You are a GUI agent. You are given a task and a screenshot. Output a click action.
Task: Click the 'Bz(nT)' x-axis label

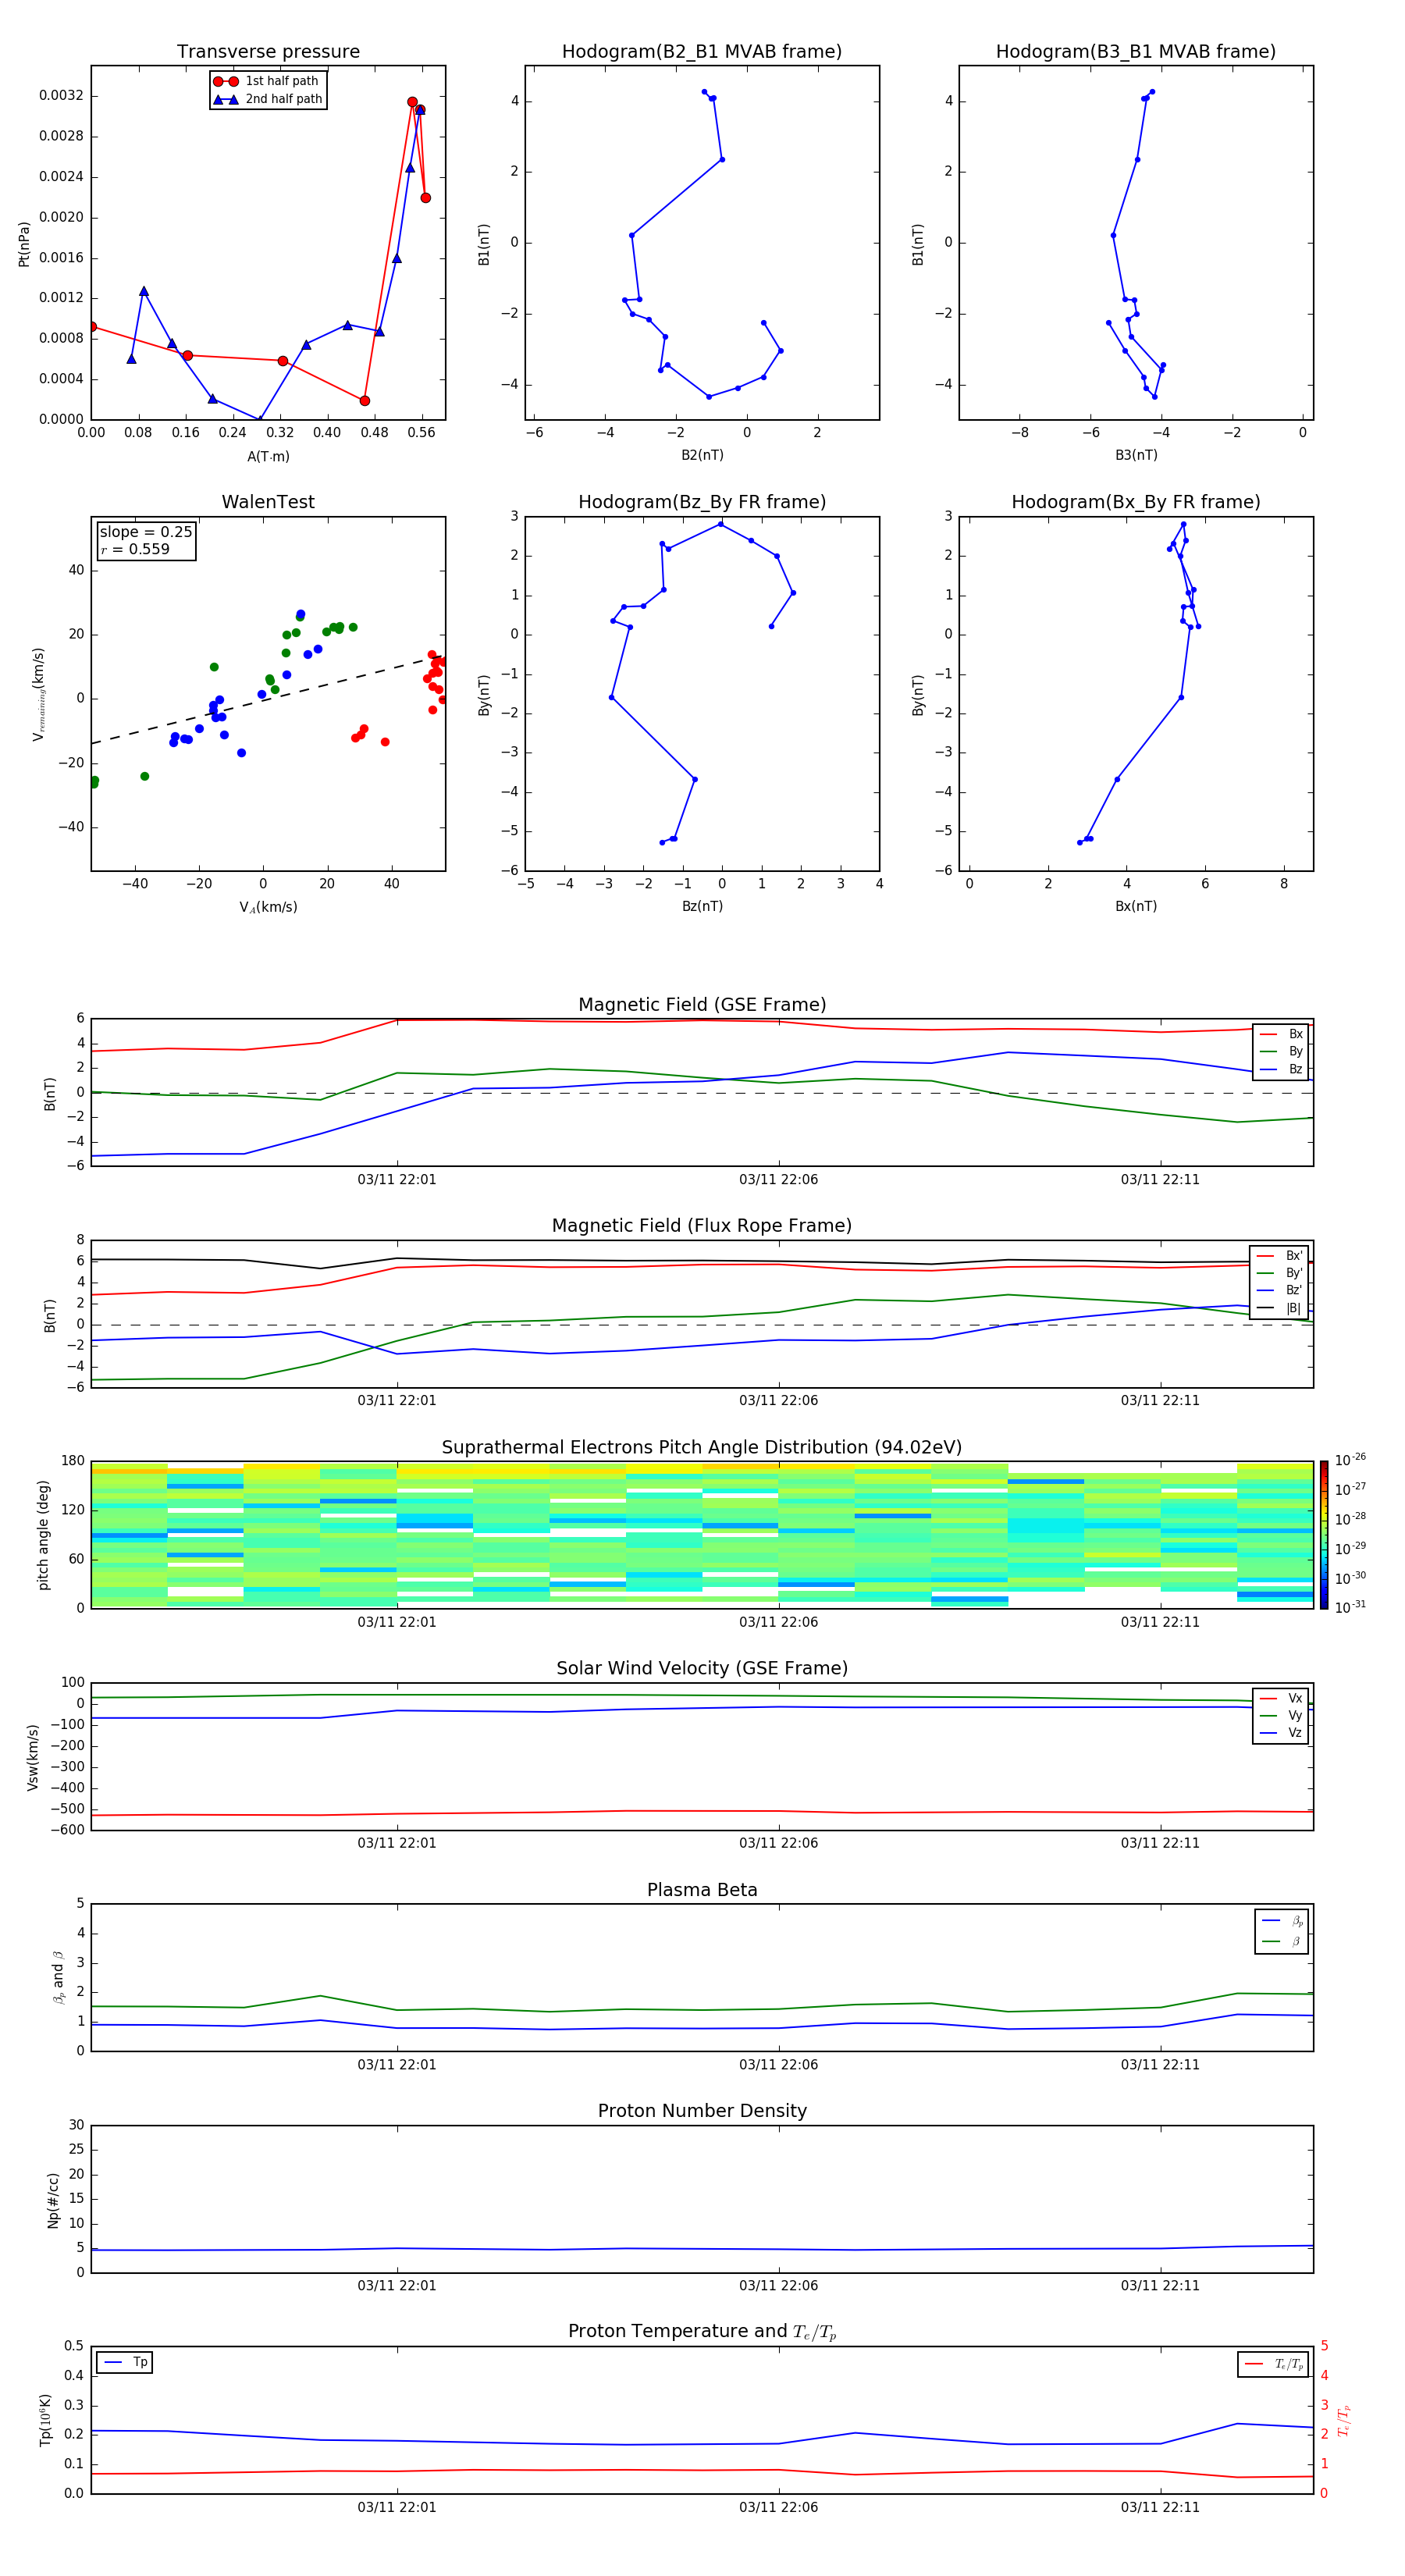point(702,906)
